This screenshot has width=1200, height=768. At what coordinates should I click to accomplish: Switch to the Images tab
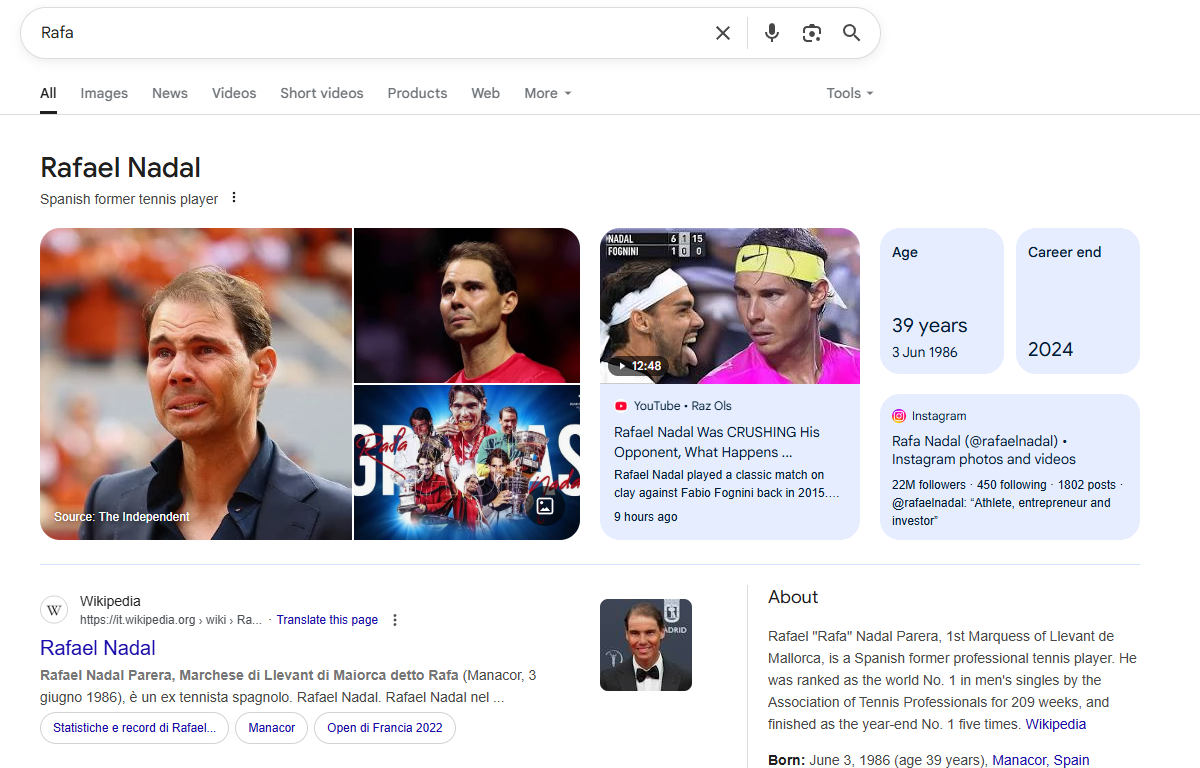point(104,93)
